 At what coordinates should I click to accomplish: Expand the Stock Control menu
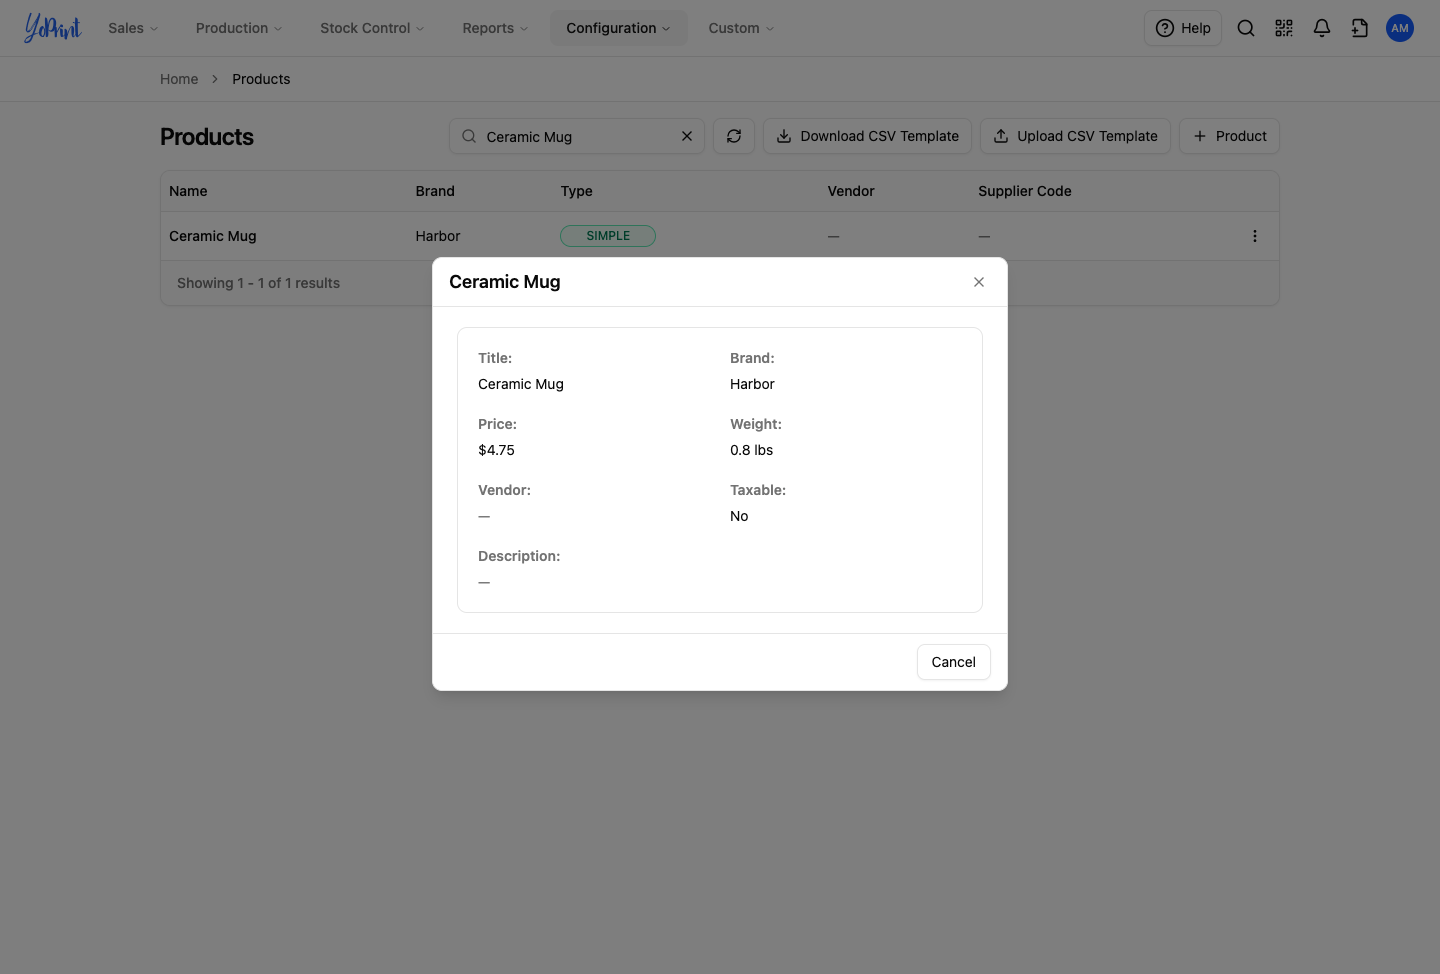pos(372,28)
